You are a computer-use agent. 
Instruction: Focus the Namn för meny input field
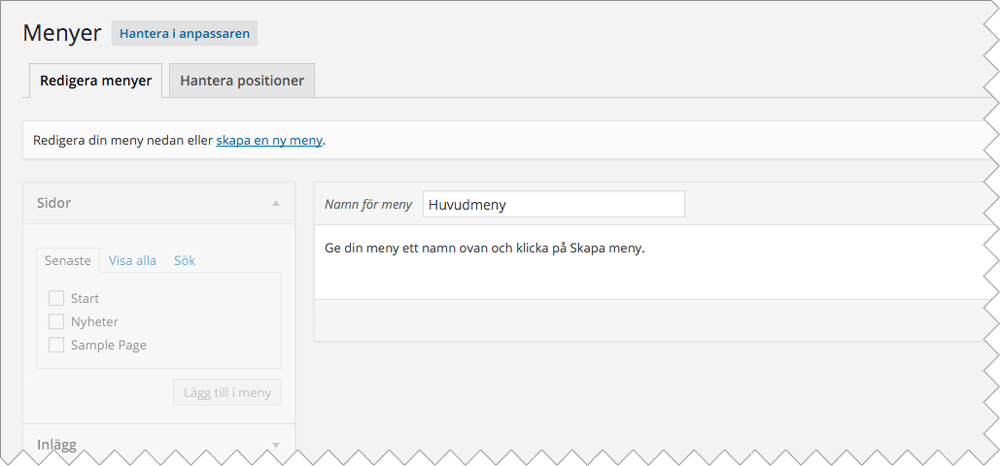tap(554, 205)
